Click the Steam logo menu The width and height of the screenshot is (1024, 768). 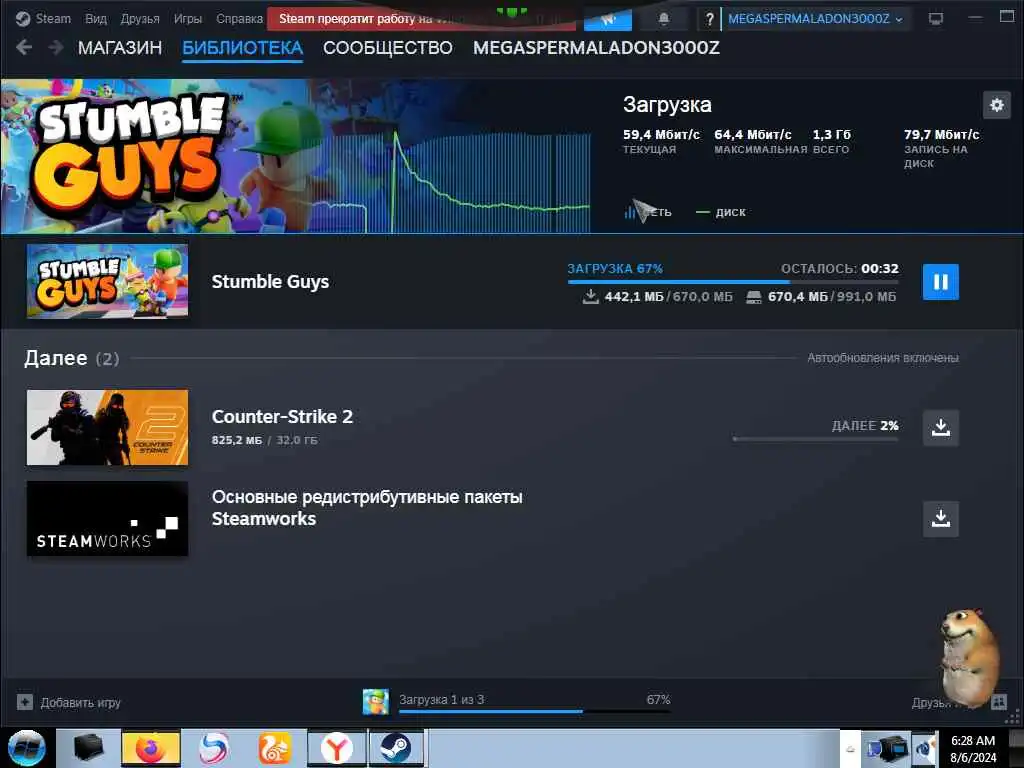tap(44, 18)
